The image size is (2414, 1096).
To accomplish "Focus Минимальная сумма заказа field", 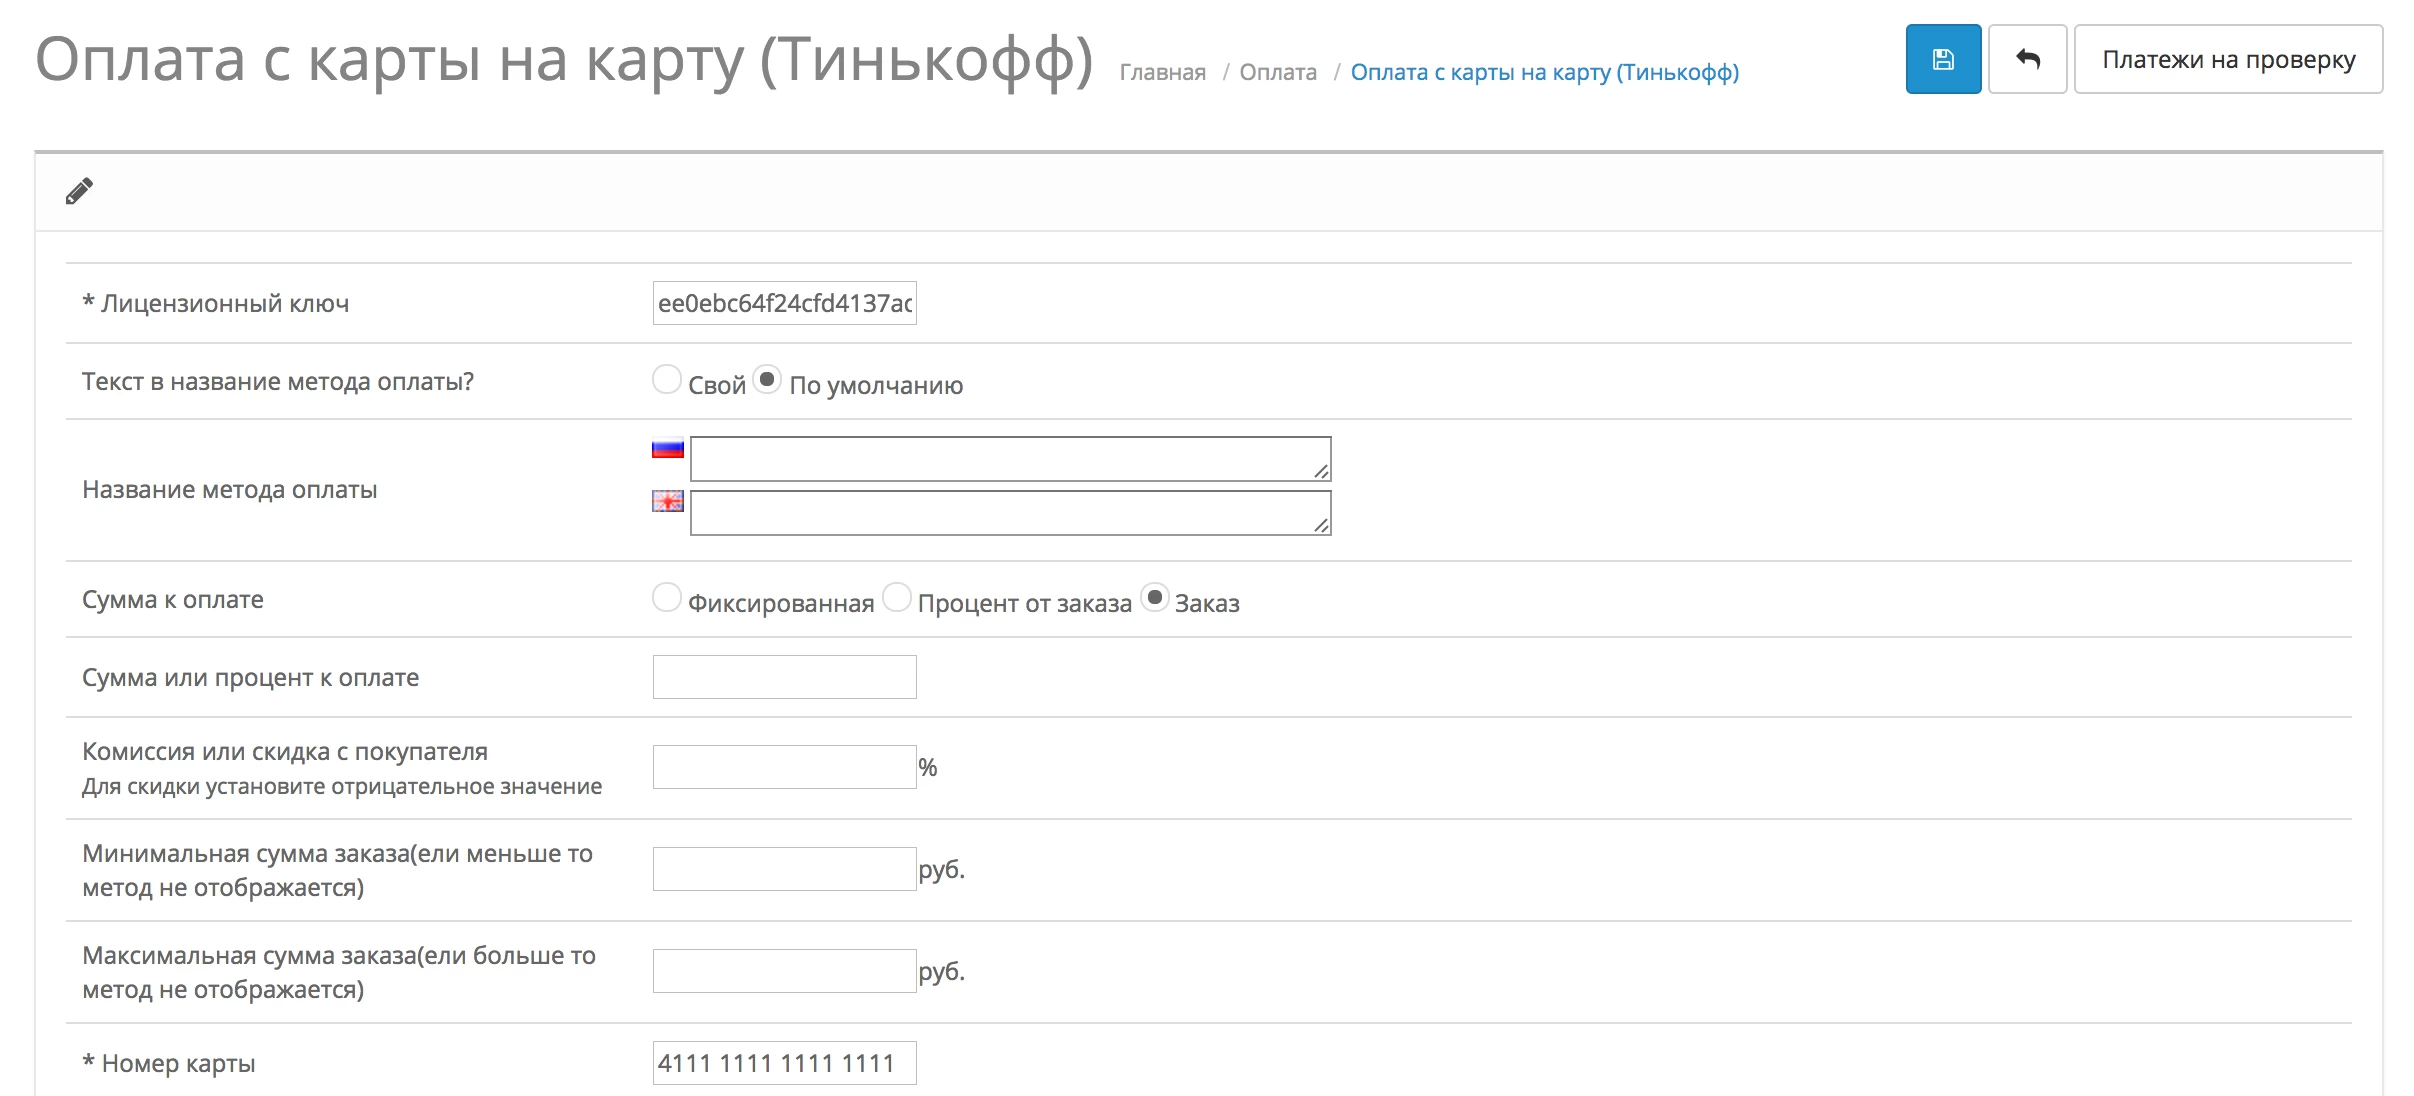I will [x=784, y=869].
